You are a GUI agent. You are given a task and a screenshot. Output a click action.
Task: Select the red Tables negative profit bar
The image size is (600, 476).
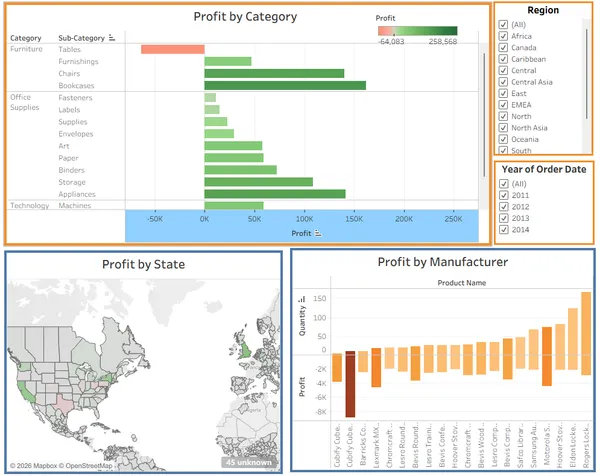(x=173, y=49)
